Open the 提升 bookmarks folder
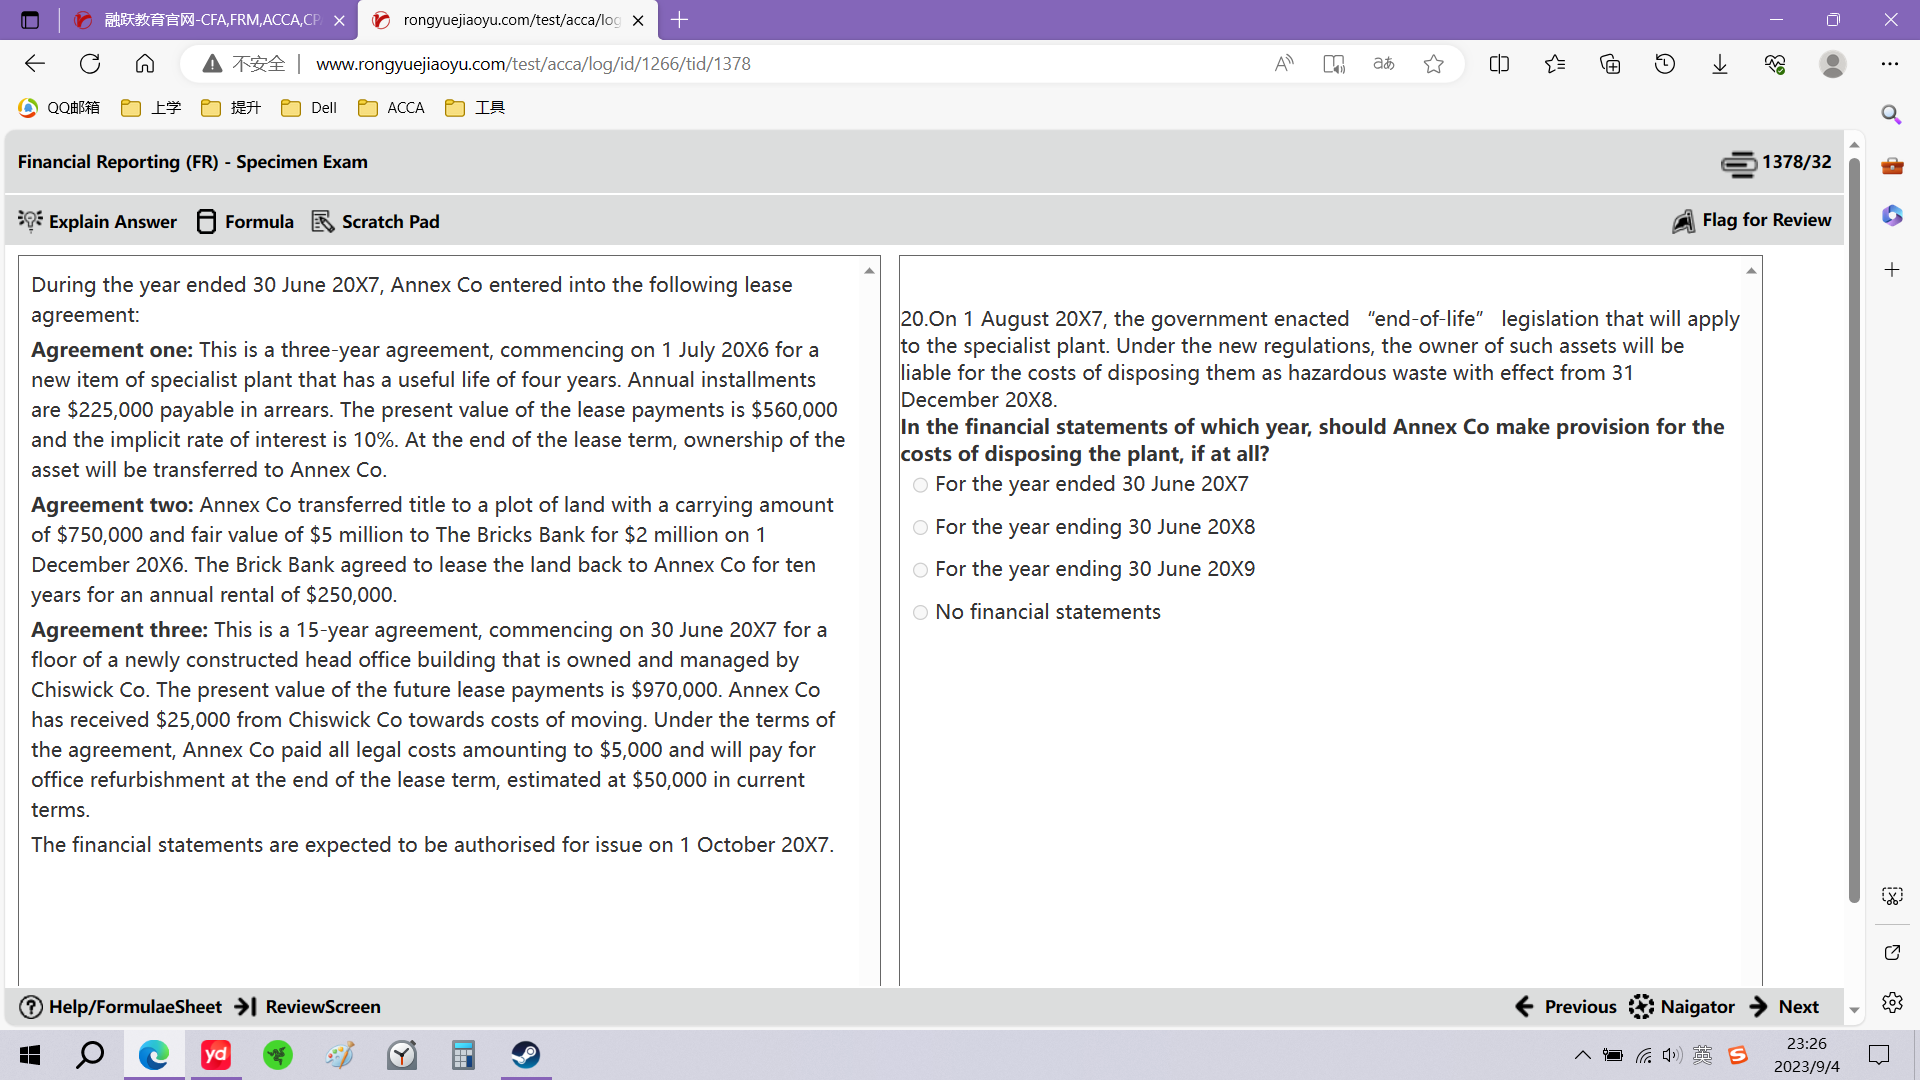The image size is (1920, 1080). click(231, 108)
